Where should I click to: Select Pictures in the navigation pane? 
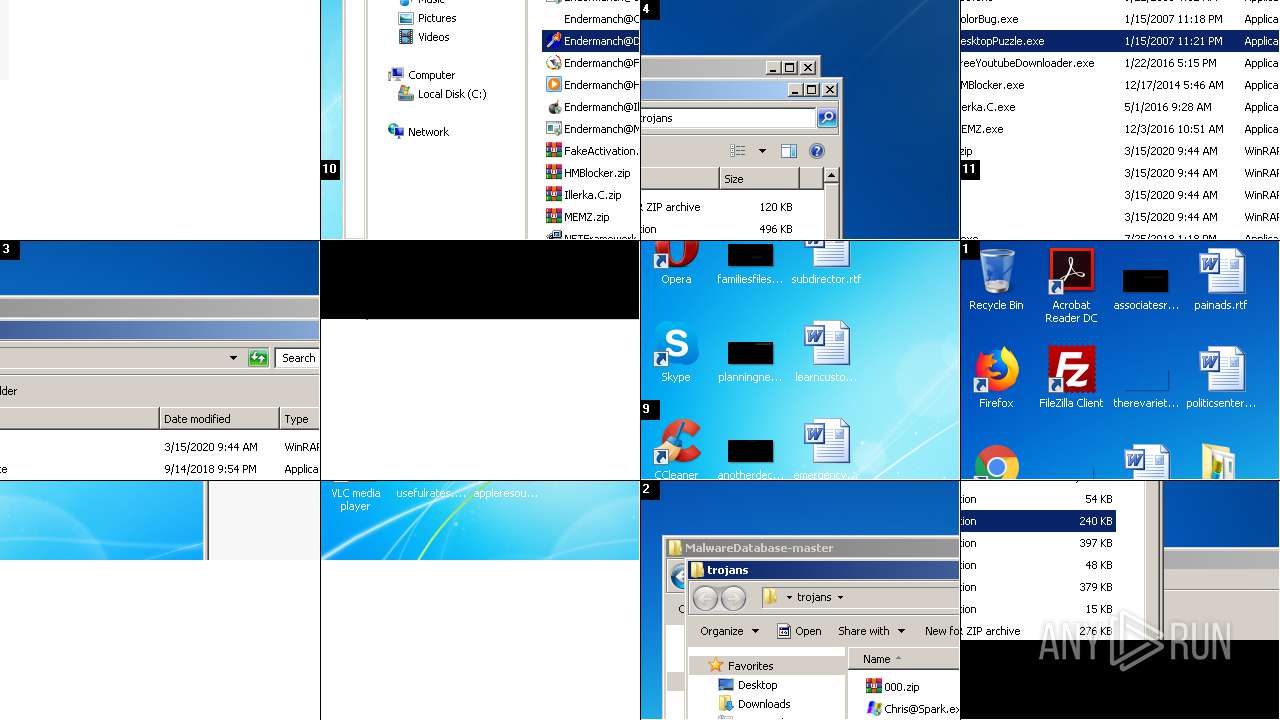coord(427,18)
